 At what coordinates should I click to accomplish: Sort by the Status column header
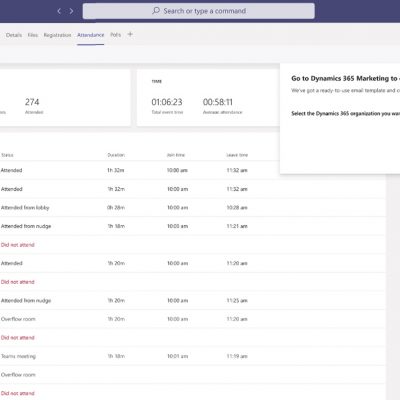pyautogui.click(x=7, y=155)
